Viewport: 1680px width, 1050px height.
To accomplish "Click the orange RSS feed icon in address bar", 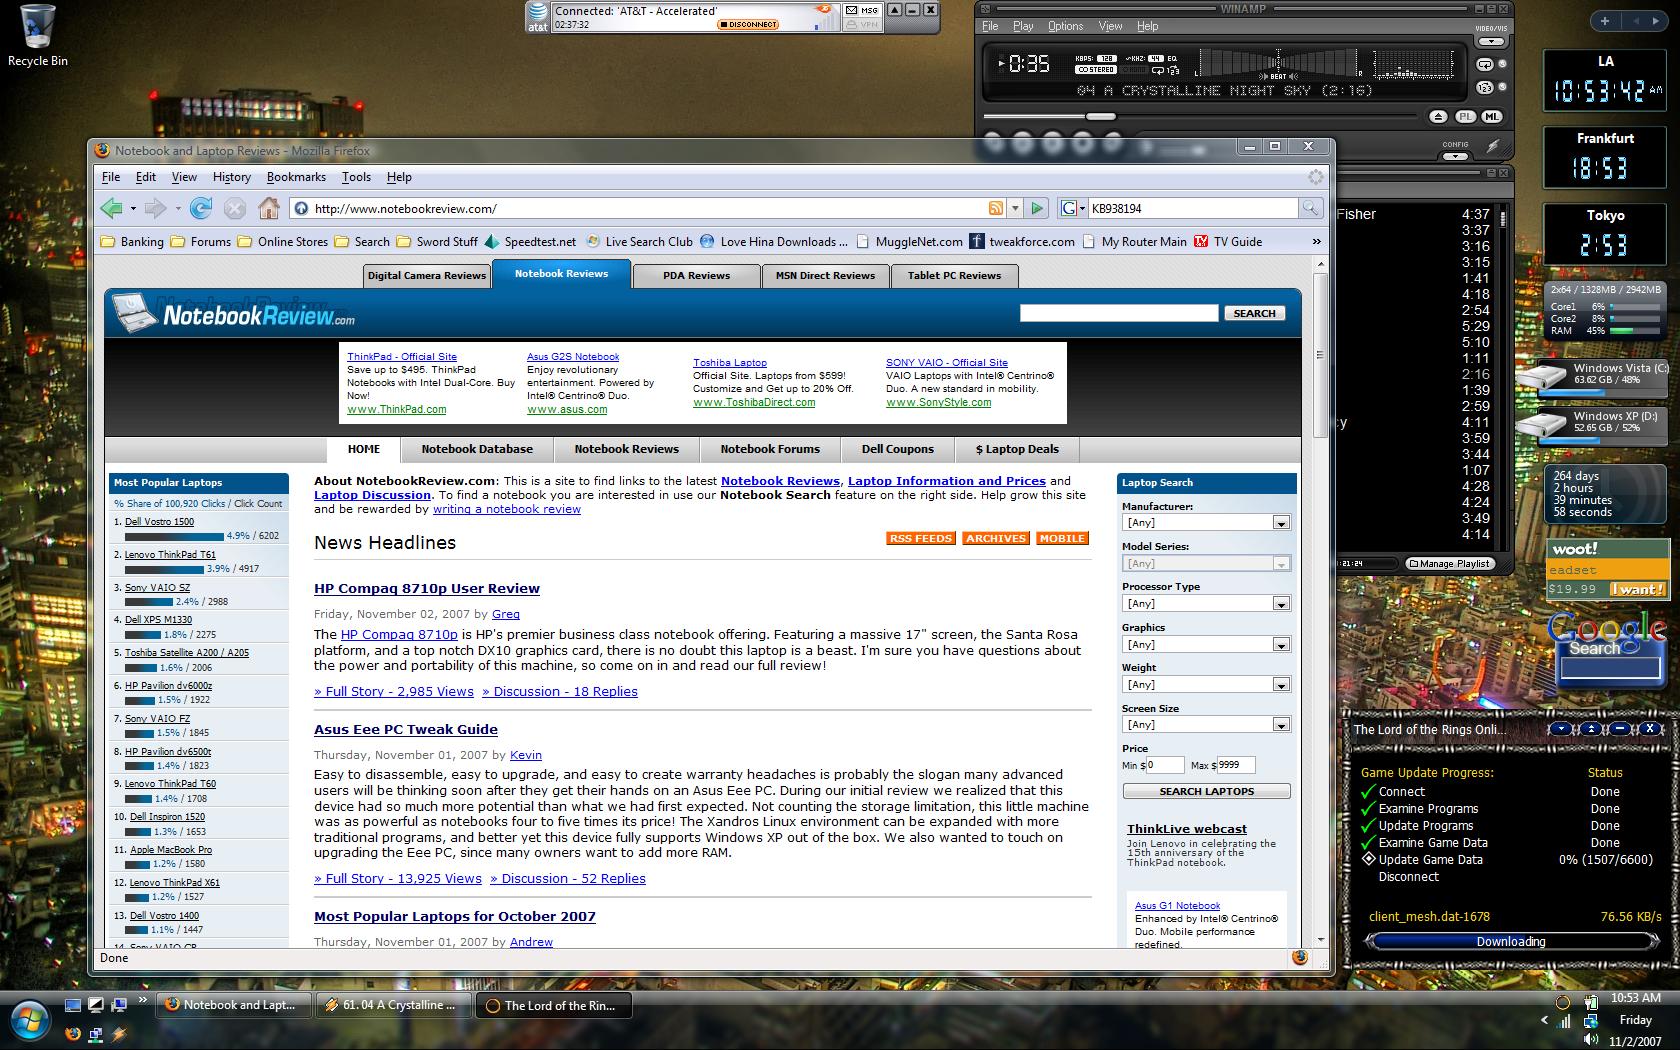I will (996, 208).
